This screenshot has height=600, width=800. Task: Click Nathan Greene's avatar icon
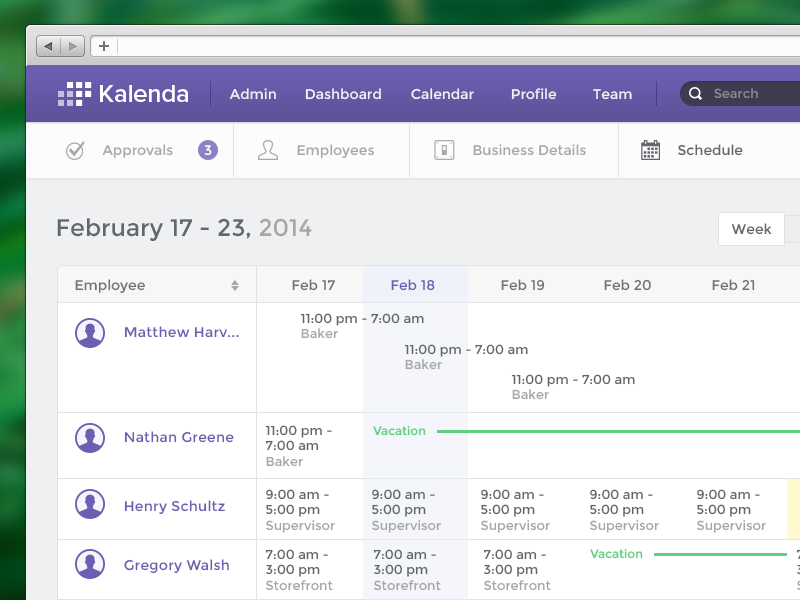(x=90, y=437)
